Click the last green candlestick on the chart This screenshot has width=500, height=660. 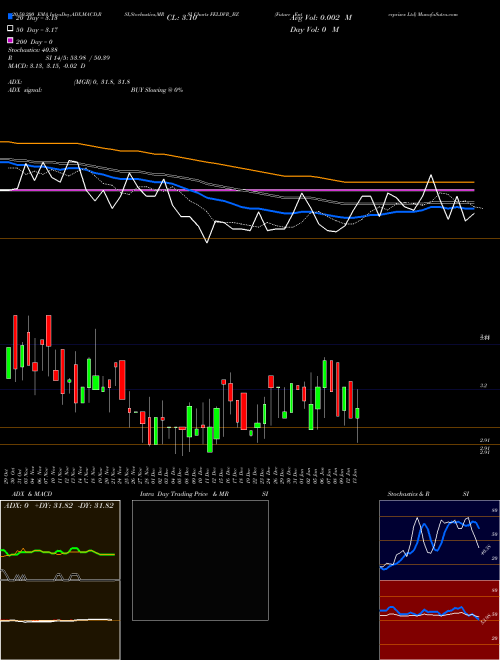[357, 413]
